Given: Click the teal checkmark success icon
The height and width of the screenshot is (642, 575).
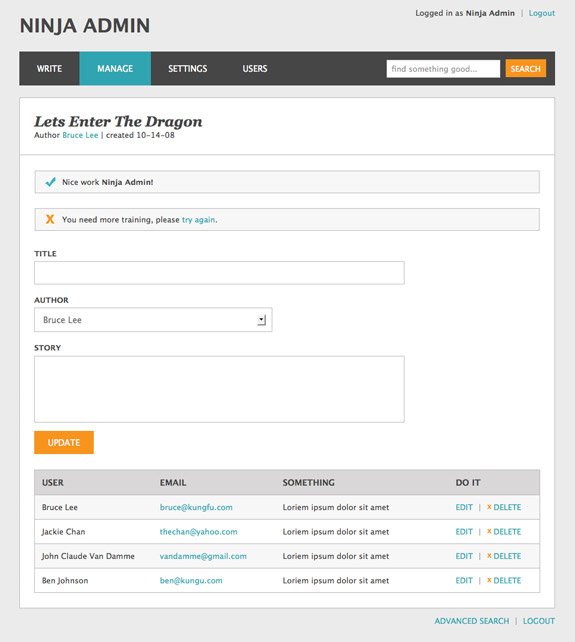Looking at the screenshot, I should click(x=50, y=182).
